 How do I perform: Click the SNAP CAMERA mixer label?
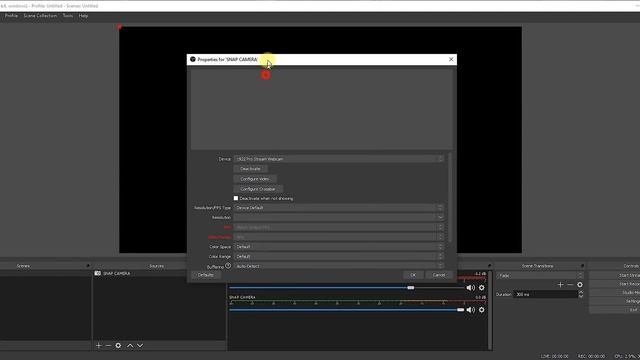click(242, 297)
